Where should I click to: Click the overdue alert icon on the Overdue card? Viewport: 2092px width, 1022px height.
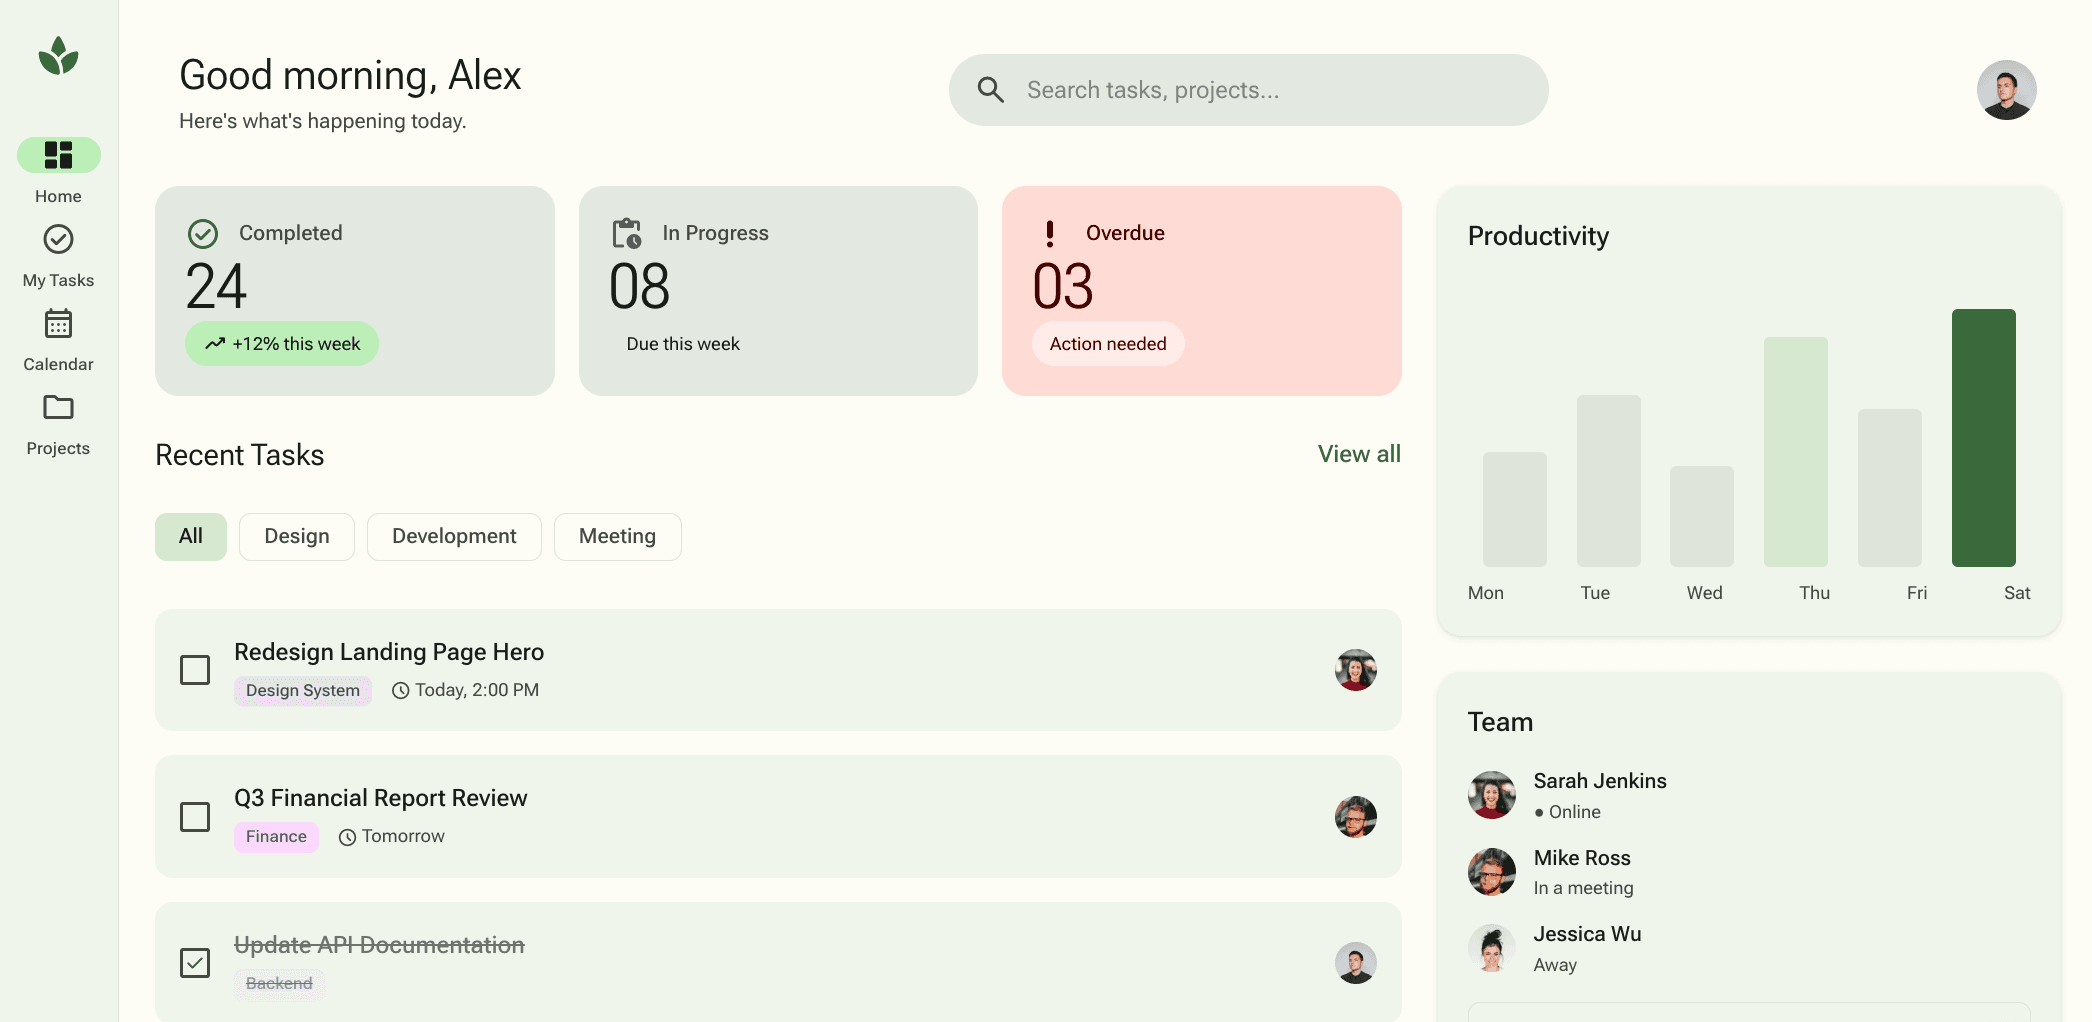pos(1049,232)
